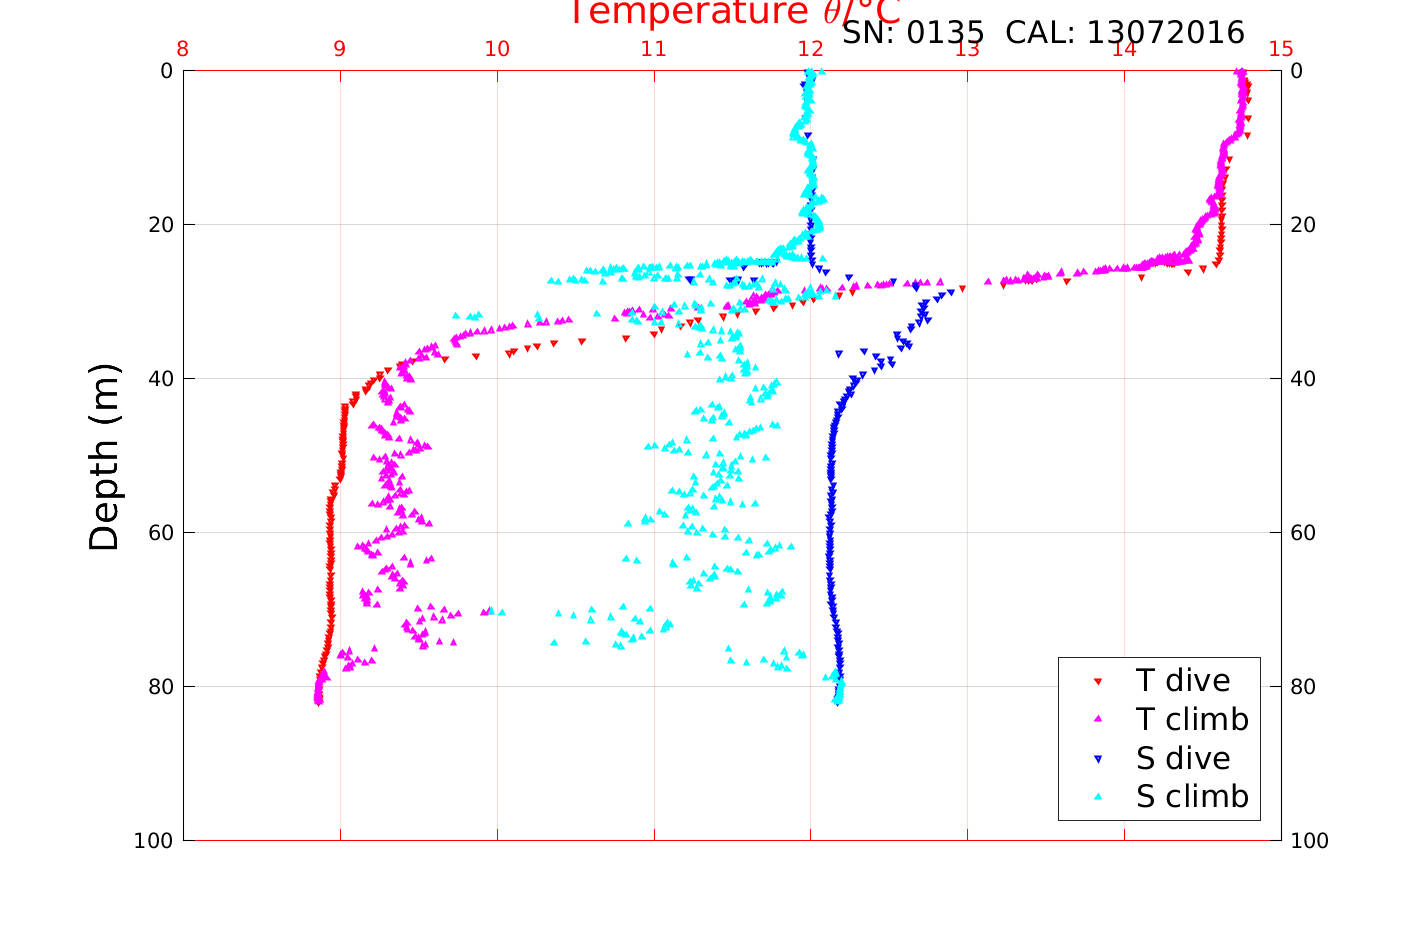Click left depth tick label 40
The width and height of the screenshot is (1417, 945).
click(160, 379)
